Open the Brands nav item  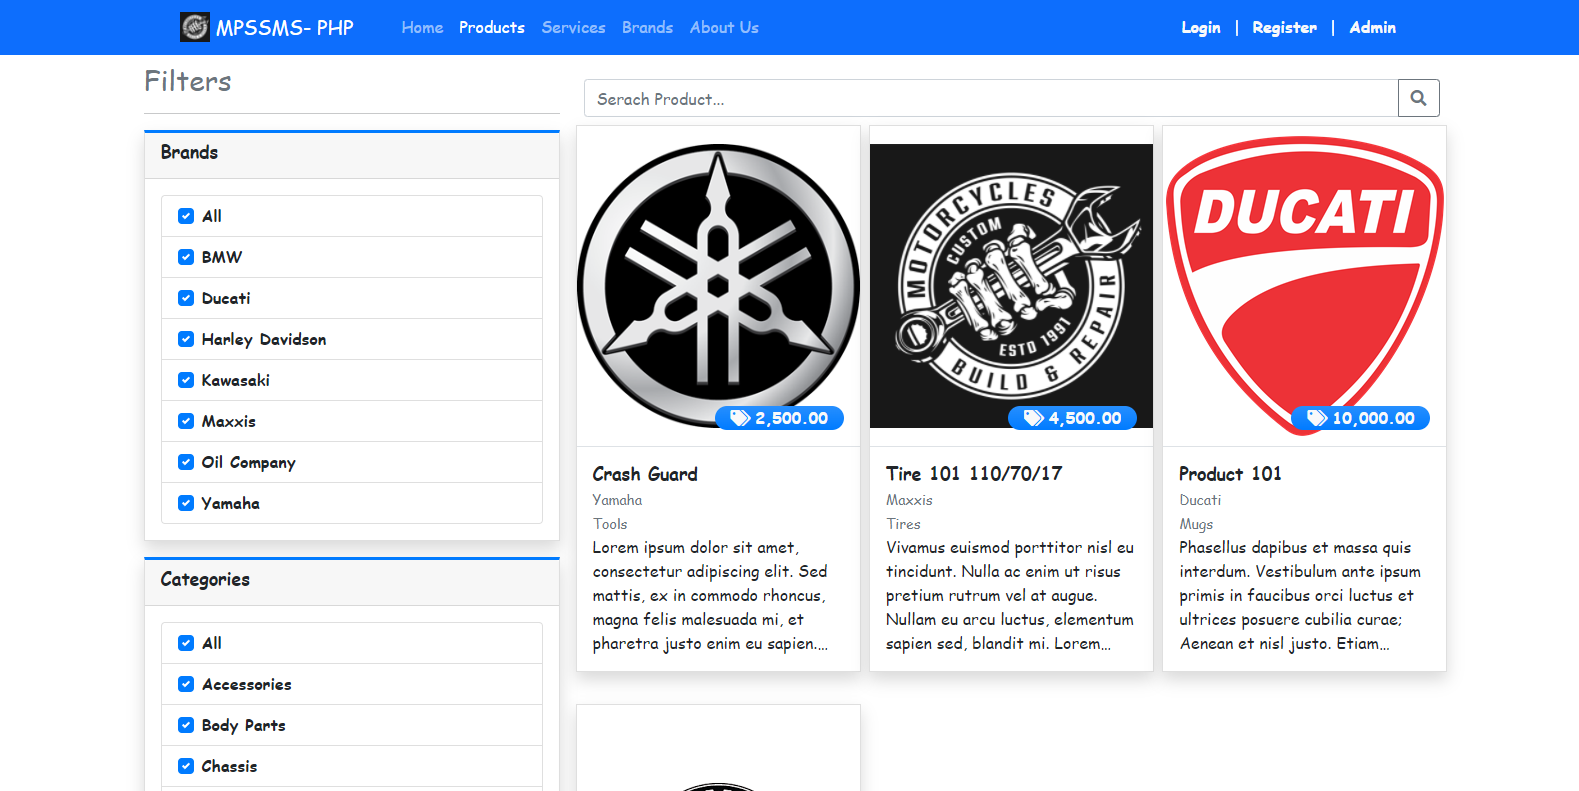pyautogui.click(x=647, y=28)
